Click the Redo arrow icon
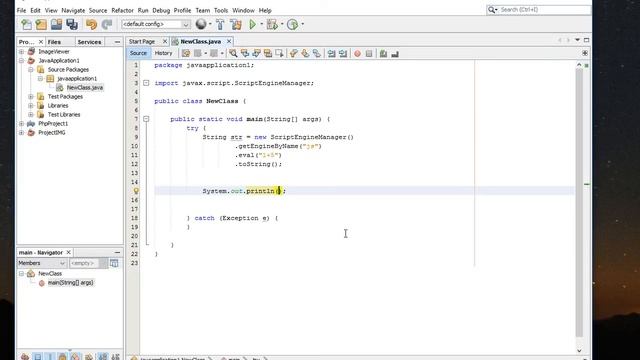The image size is (640, 360). click(107, 24)
